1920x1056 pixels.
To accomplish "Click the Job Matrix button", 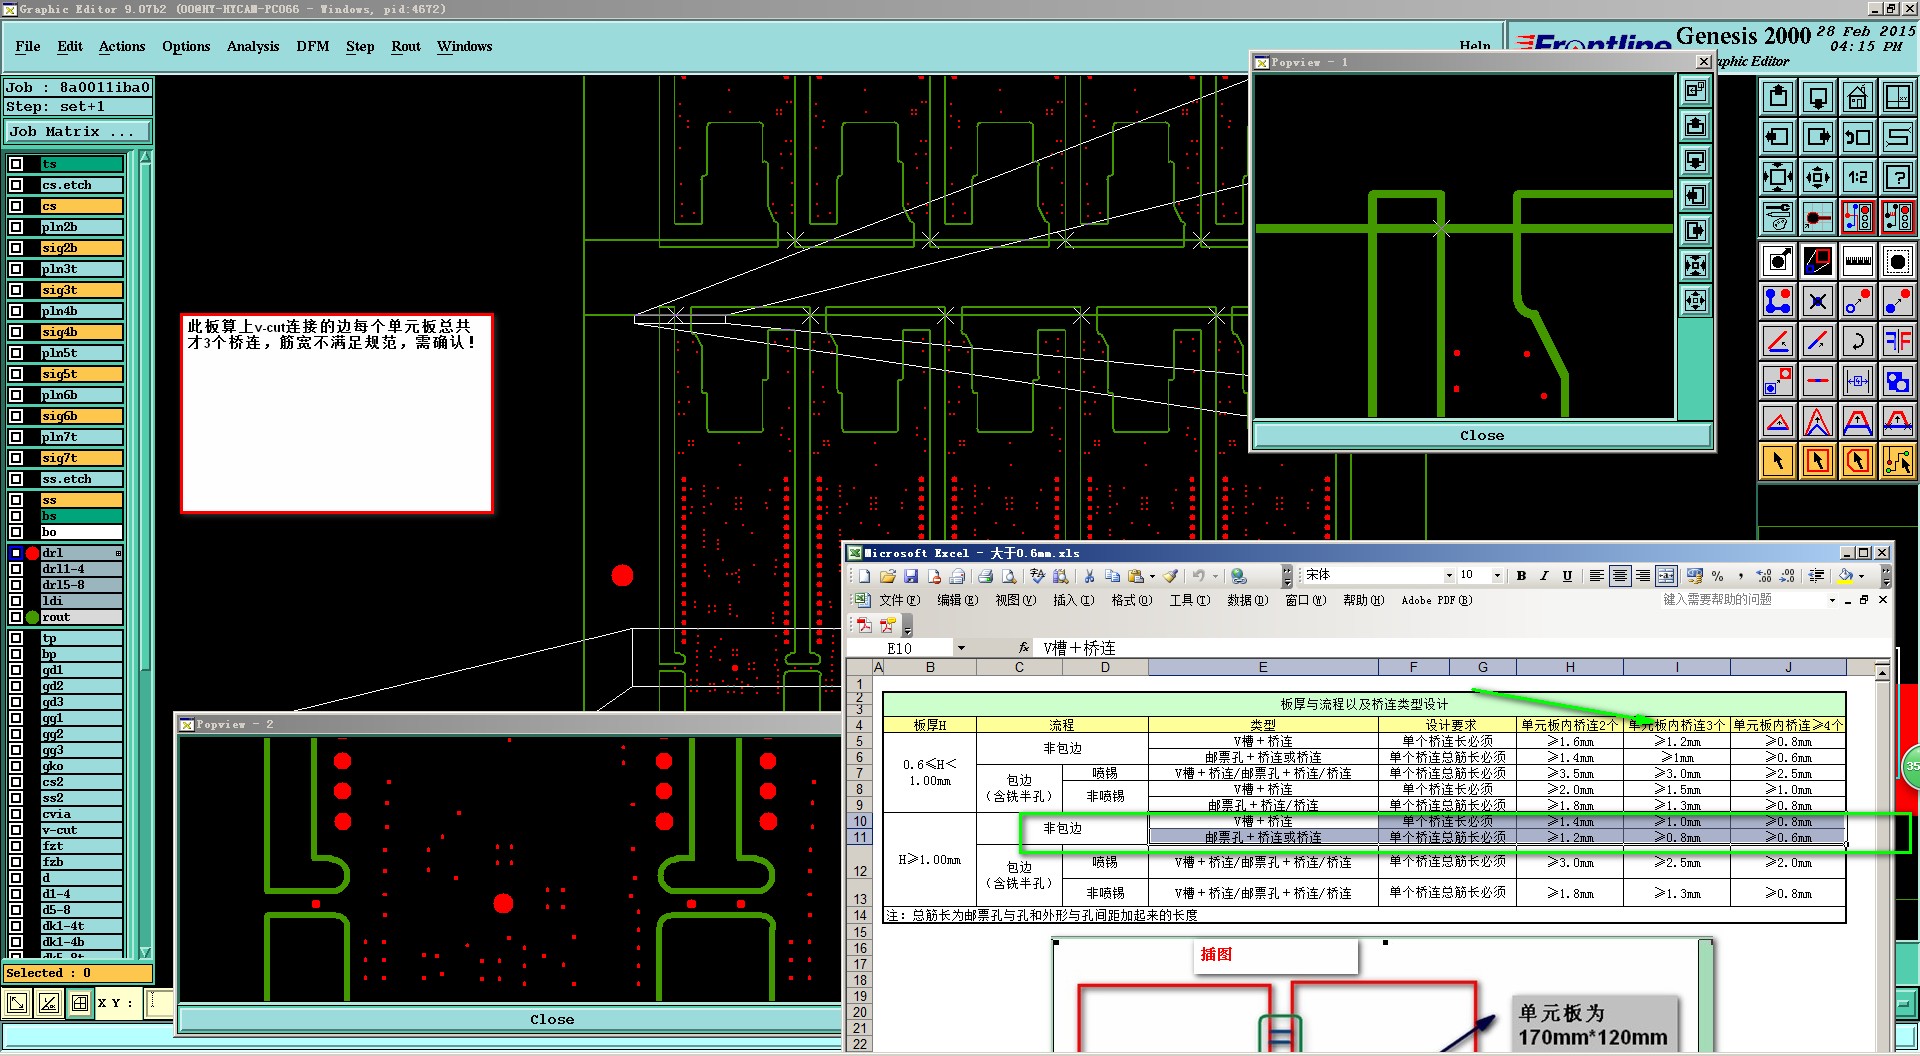I will 77,132.
